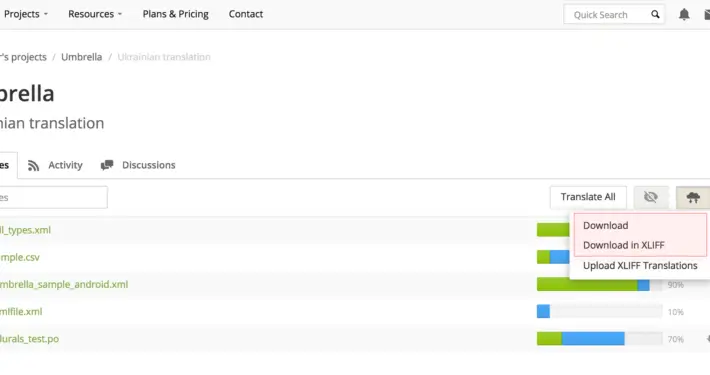
Task: Click the file search filter field
Action: [53, 197]
